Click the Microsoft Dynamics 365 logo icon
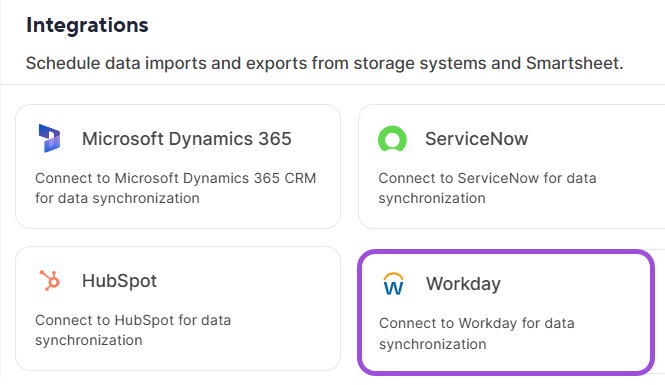Image resolution: width=665 pixels, height=385 pixels. 49,138
